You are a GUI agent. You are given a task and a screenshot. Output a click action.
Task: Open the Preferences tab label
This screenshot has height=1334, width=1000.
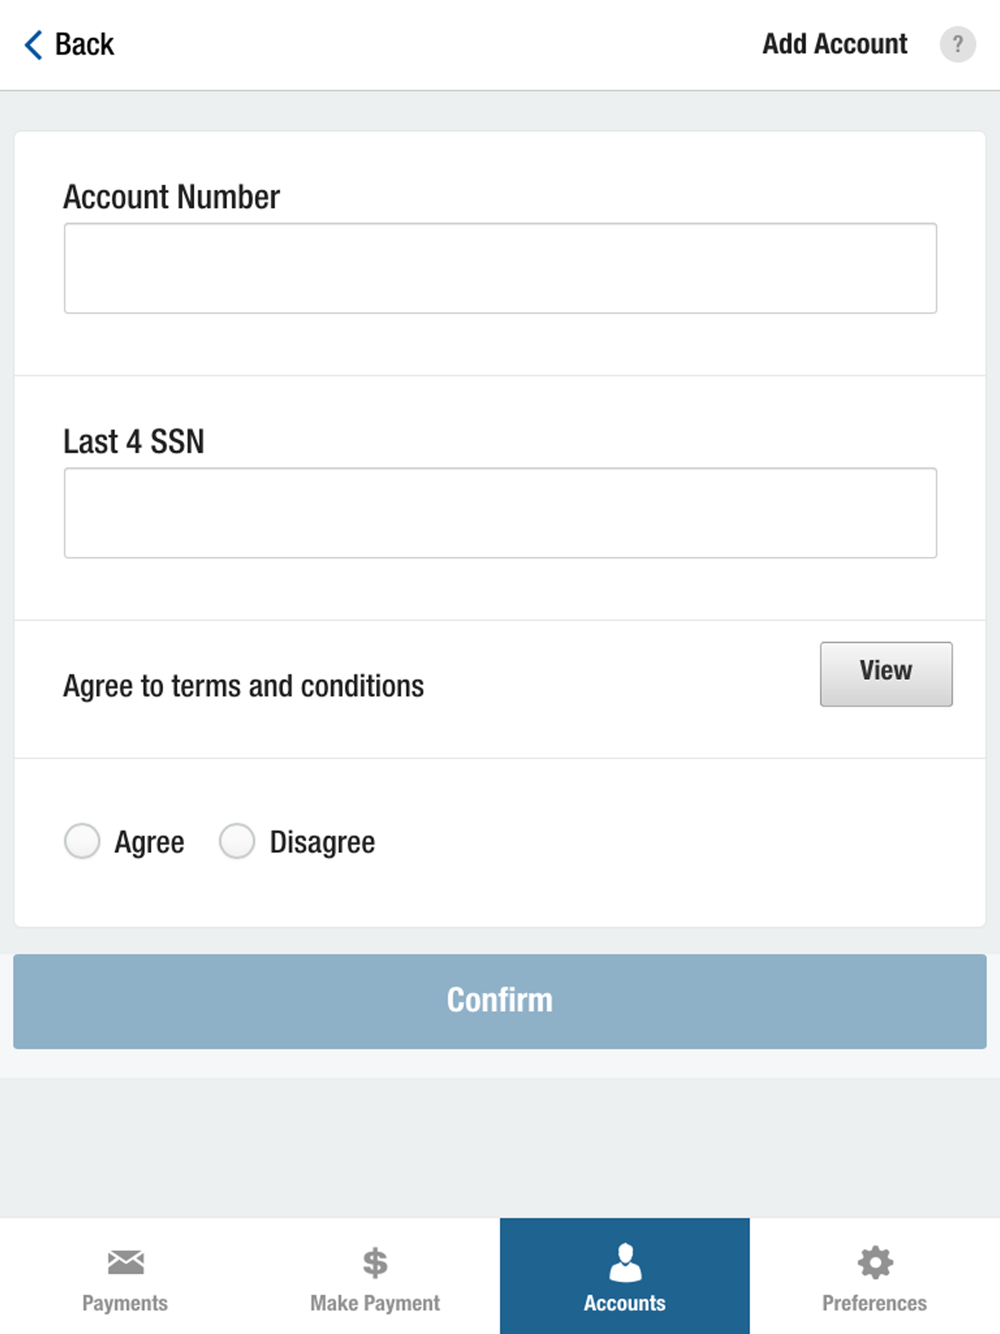click(875, 1303)
